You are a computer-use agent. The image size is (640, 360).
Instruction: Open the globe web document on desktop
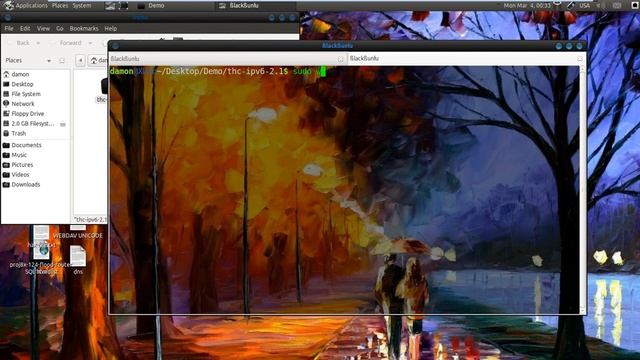coord(41,250)
